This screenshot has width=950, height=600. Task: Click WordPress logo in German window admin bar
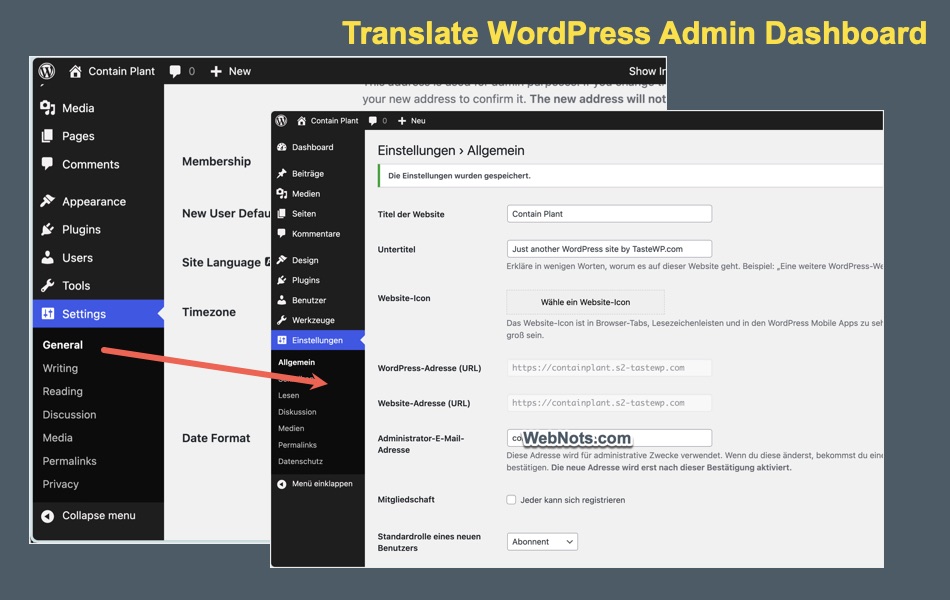coord(281,121)
